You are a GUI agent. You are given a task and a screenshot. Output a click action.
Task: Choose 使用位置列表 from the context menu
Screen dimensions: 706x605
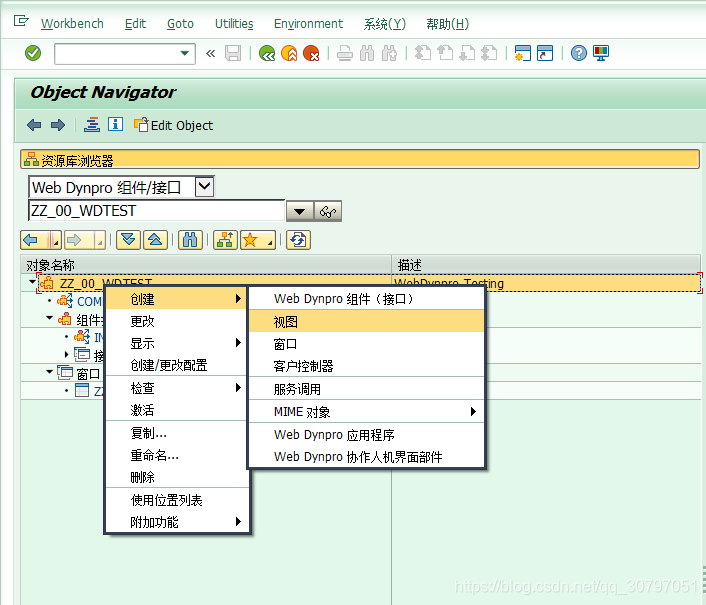click(176, 500)
